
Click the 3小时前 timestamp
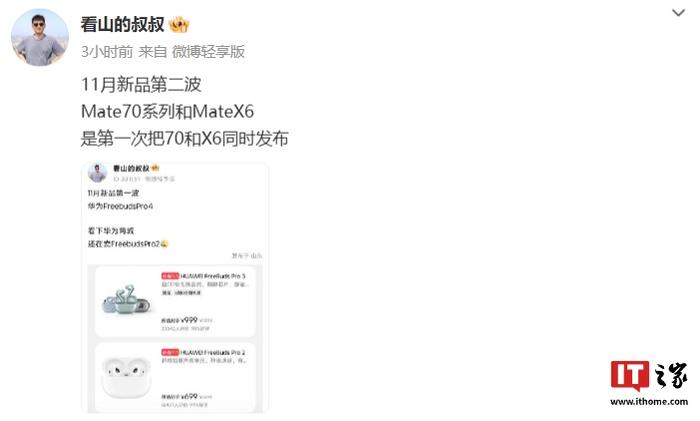[107, 52]
